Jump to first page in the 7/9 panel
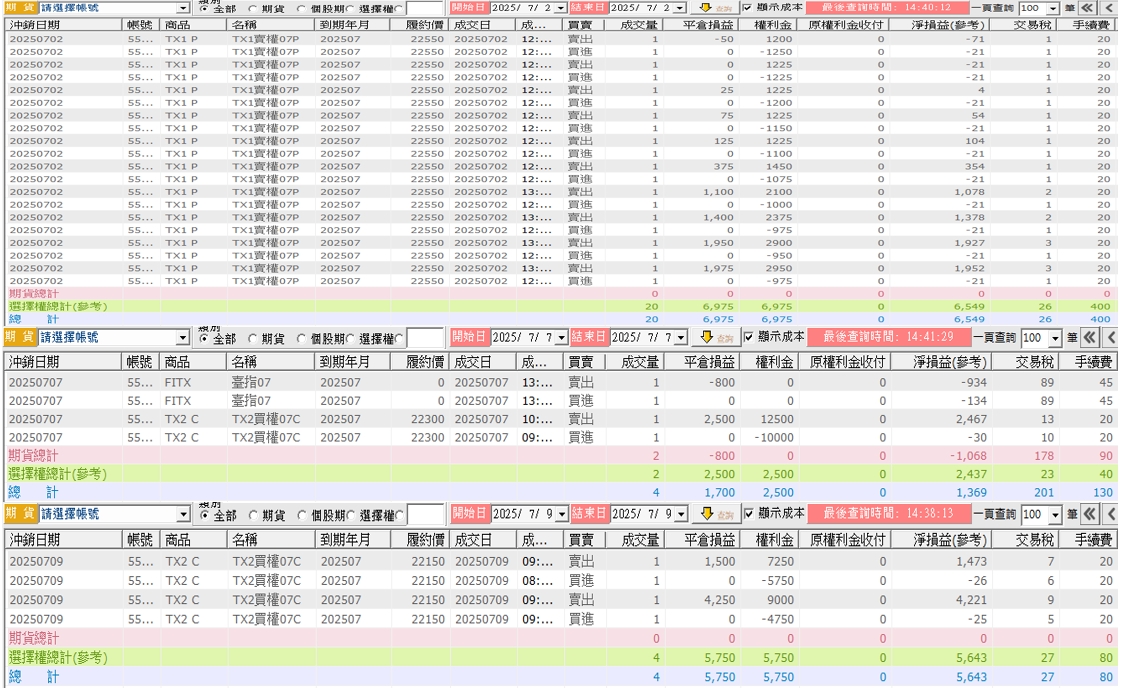Screen dimensions: 1122x690 click(1089, 513)
